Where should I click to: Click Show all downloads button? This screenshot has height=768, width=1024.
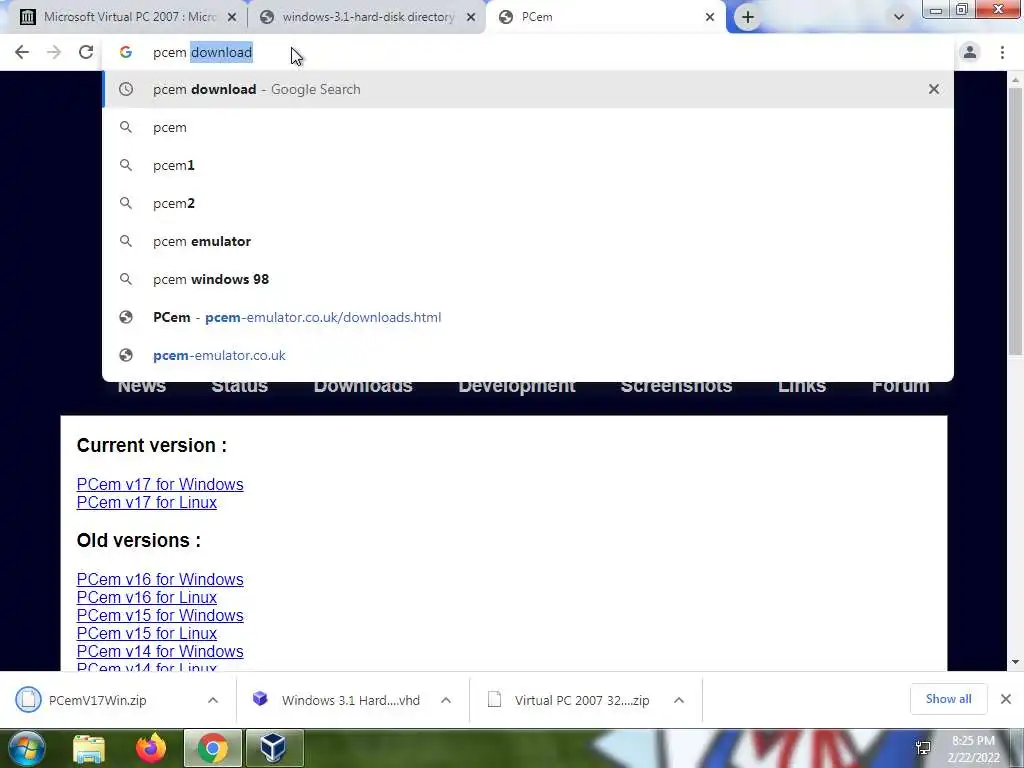click(948, 699)
